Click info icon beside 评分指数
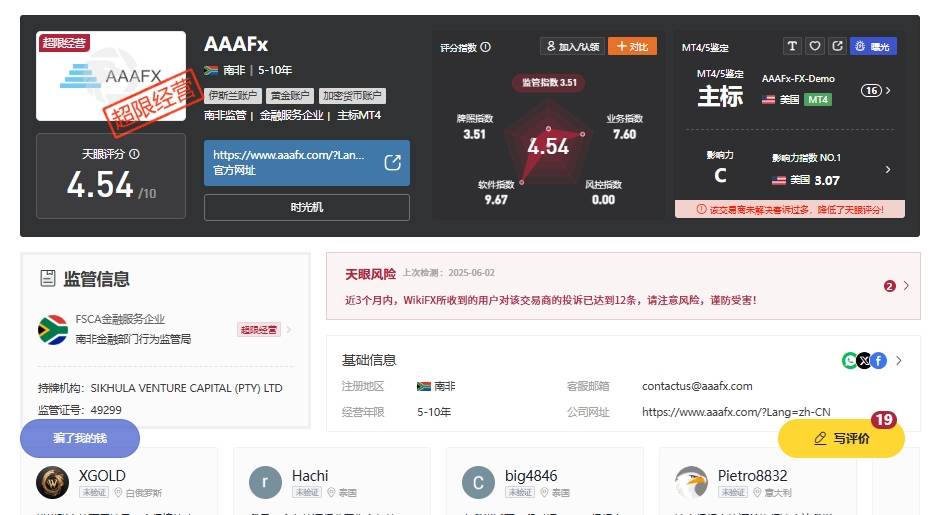 coord(486,47)
